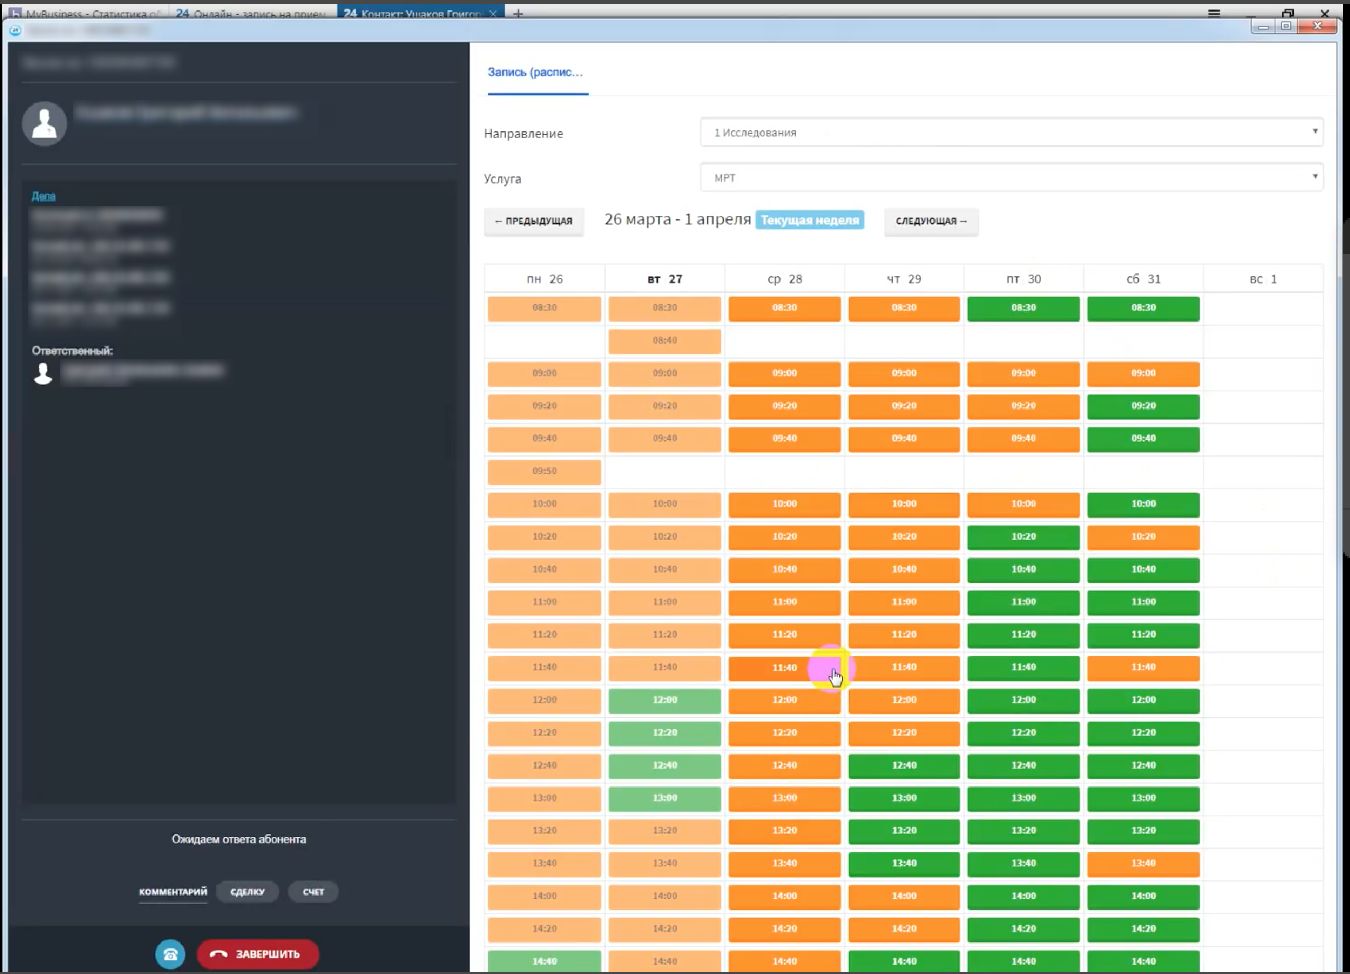1350x974 pixels.
Task: Choose Tuesday 27 slot at 12:20
Action: (665, 733)
